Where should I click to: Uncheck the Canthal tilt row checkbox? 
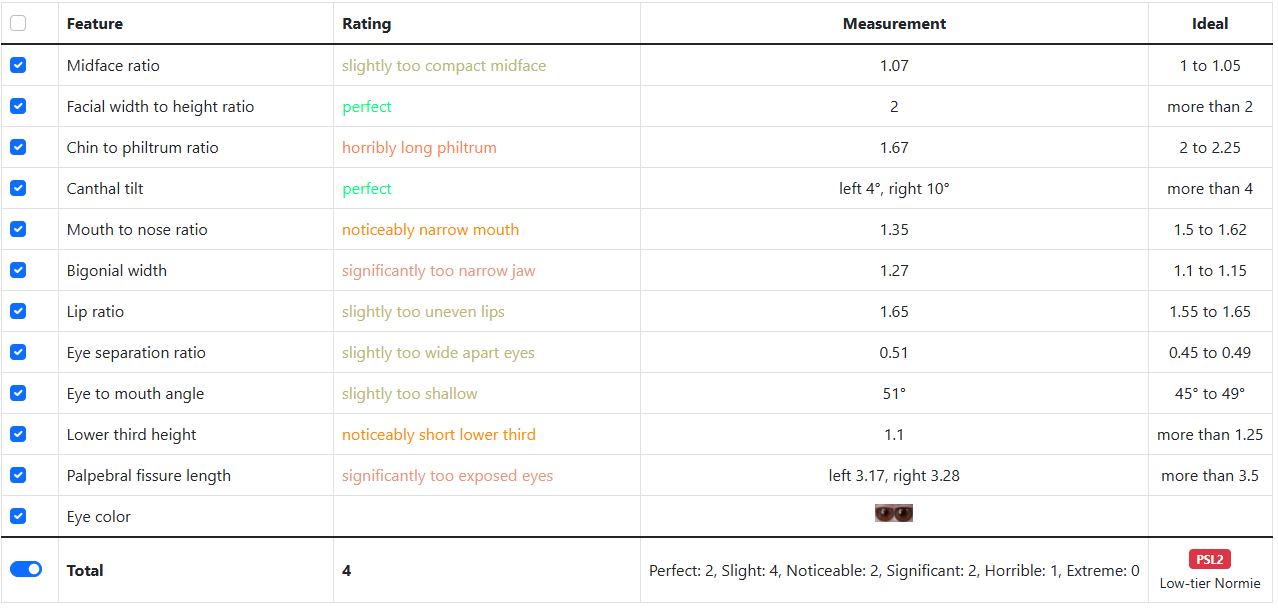18,188
